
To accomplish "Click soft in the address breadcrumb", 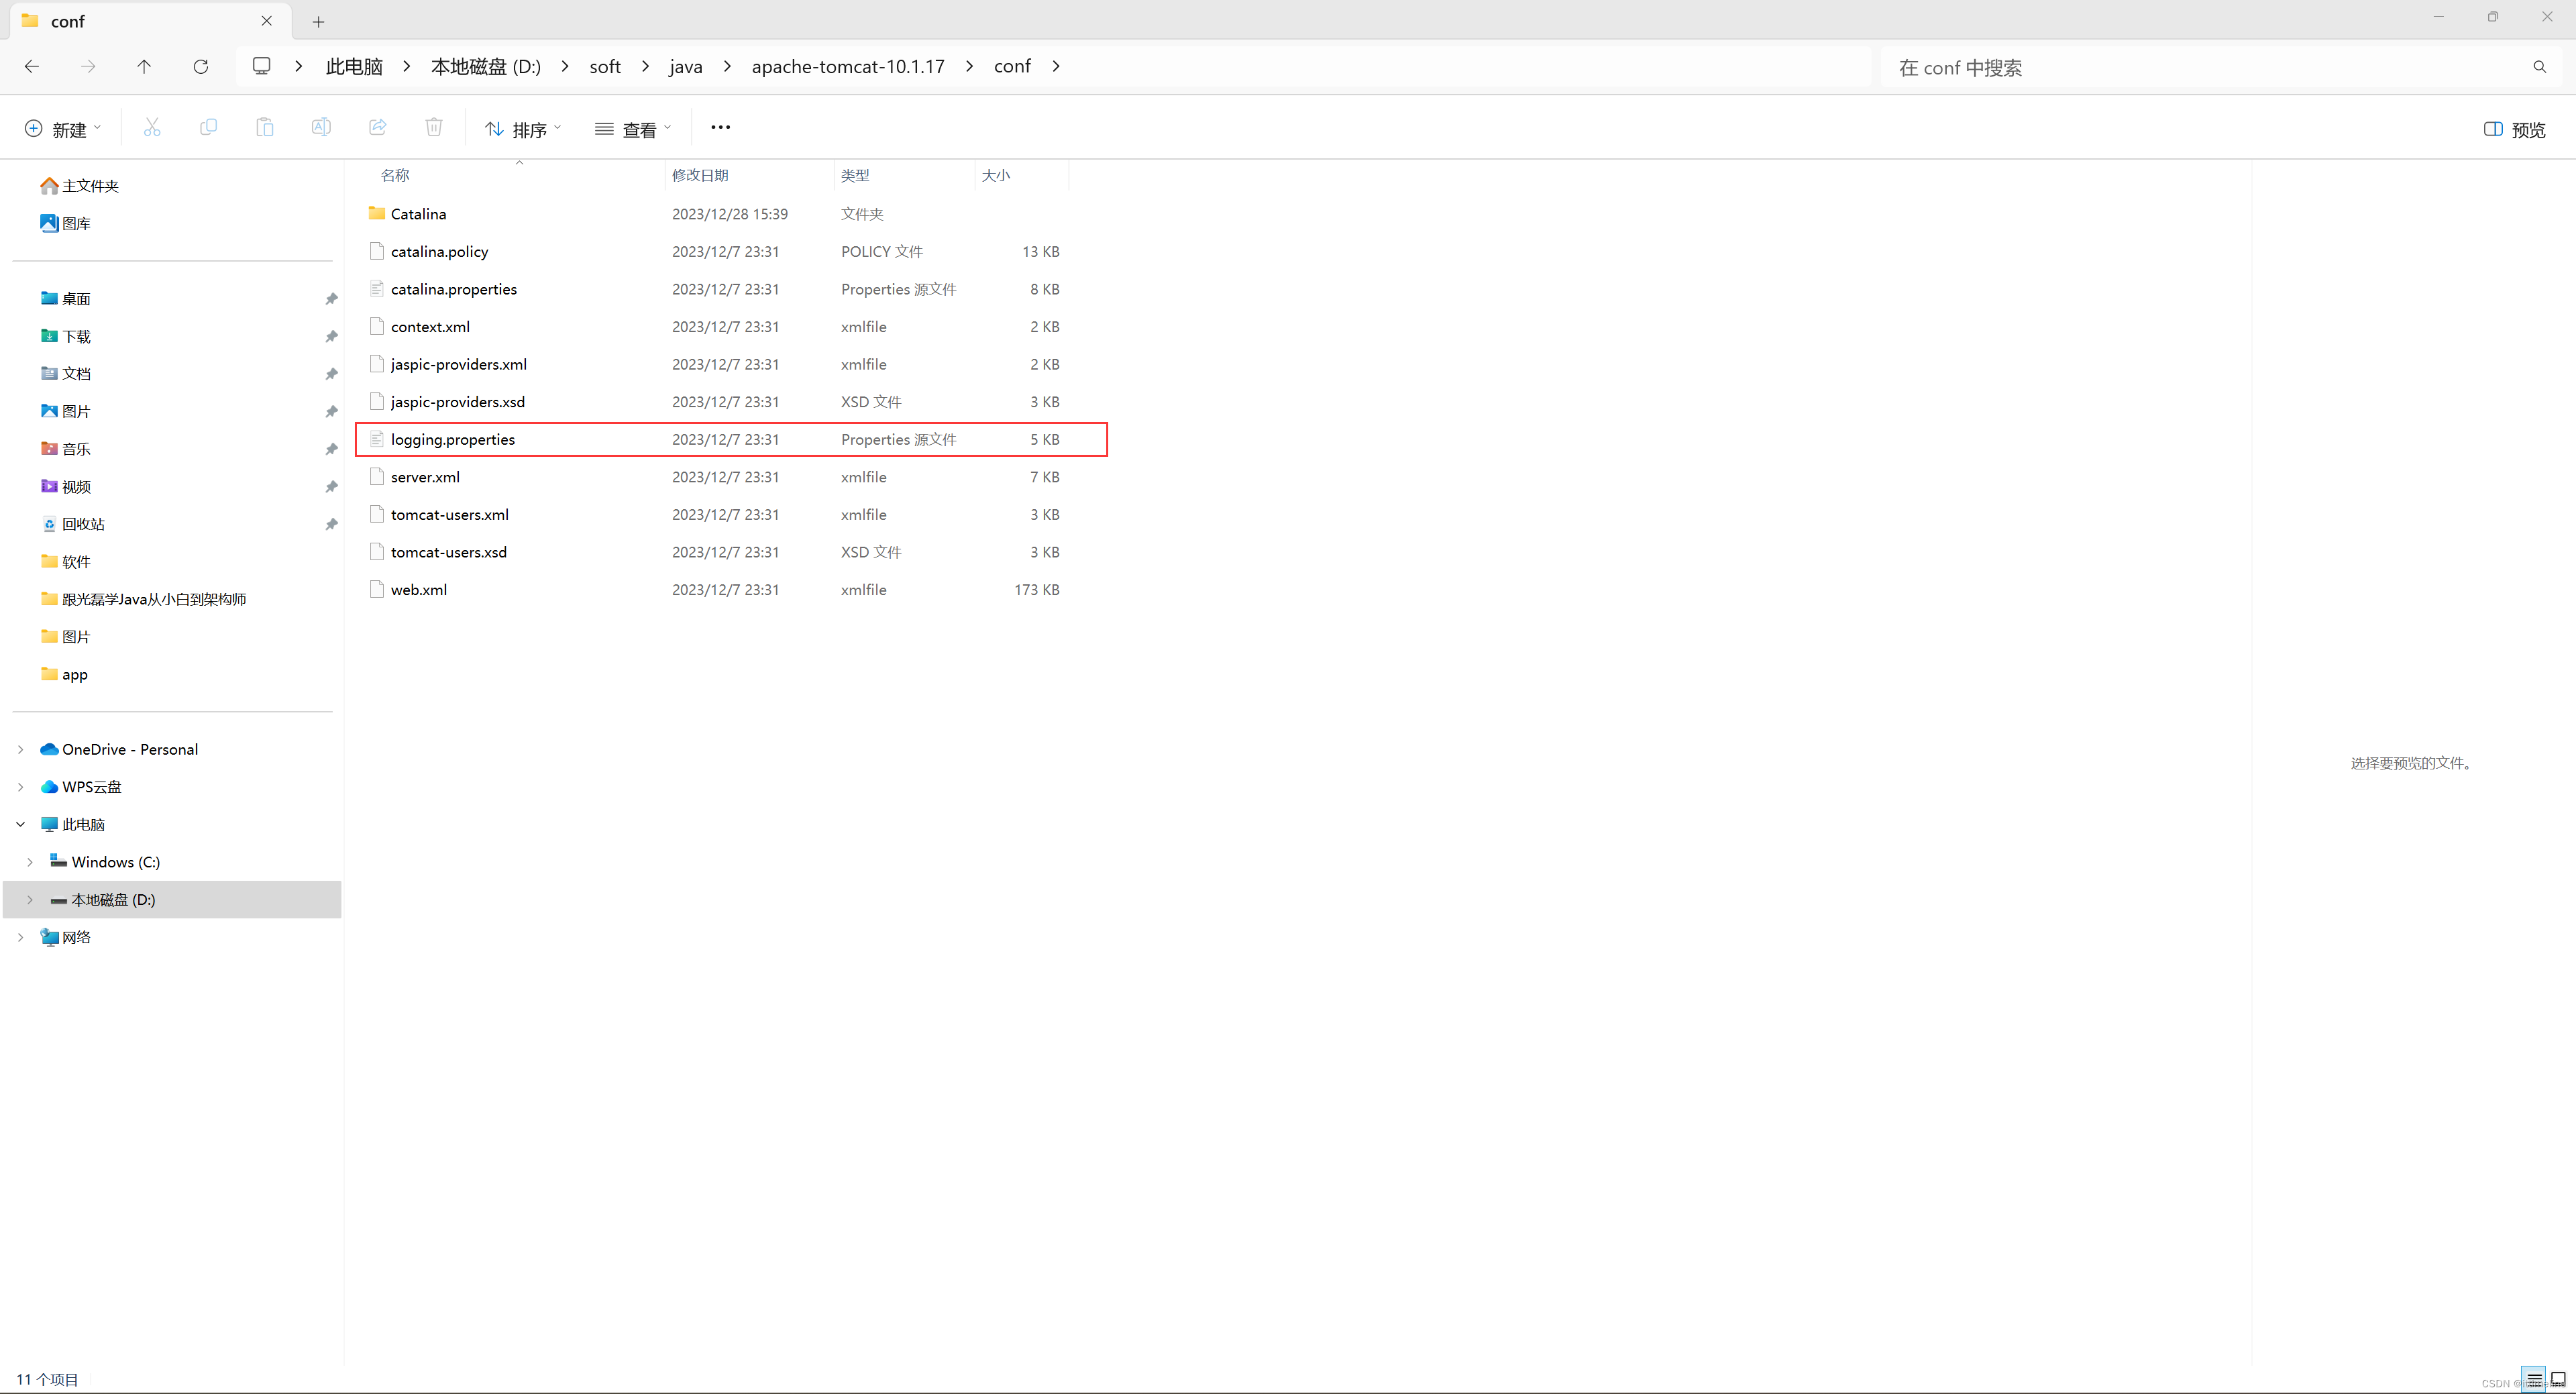I will (605, 67).
